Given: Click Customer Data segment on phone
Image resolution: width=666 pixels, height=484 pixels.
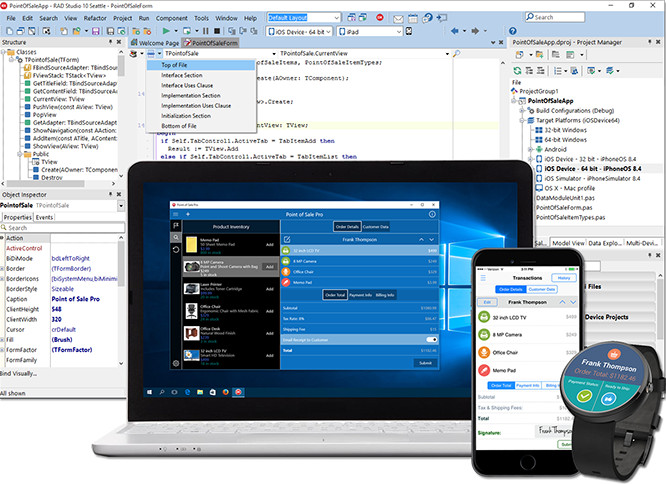Looking at the screenshot, I should coord(542,290).
